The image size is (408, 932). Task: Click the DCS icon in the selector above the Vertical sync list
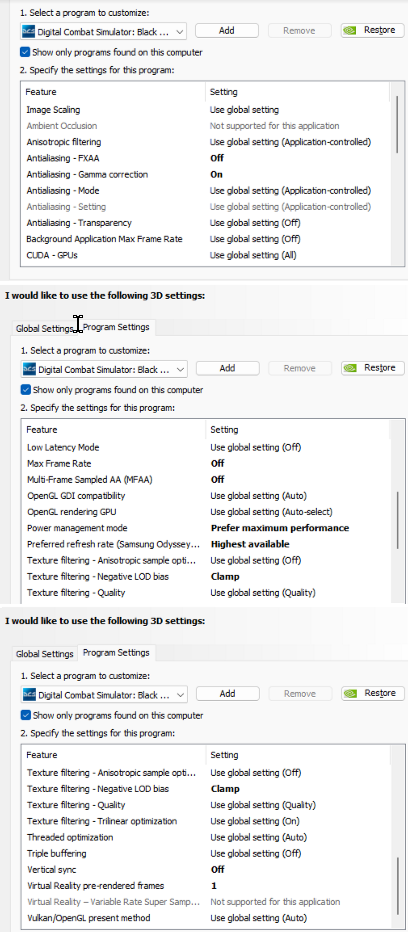point(29,694)
